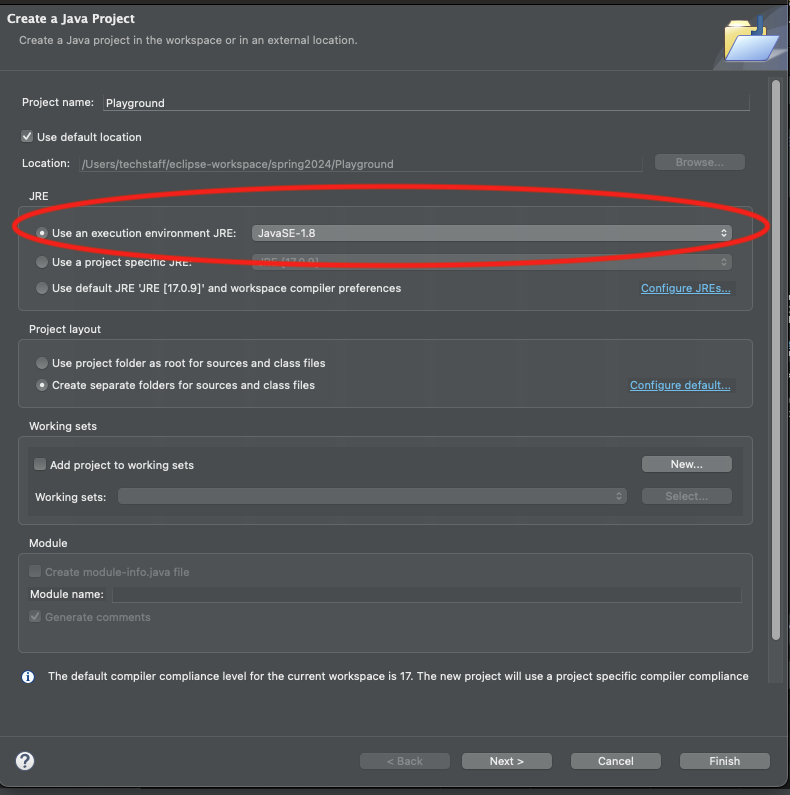Click the Project name text field
The height and width of the screenshot is (795, 790).
pyautogui.click(x=425, y=103)
